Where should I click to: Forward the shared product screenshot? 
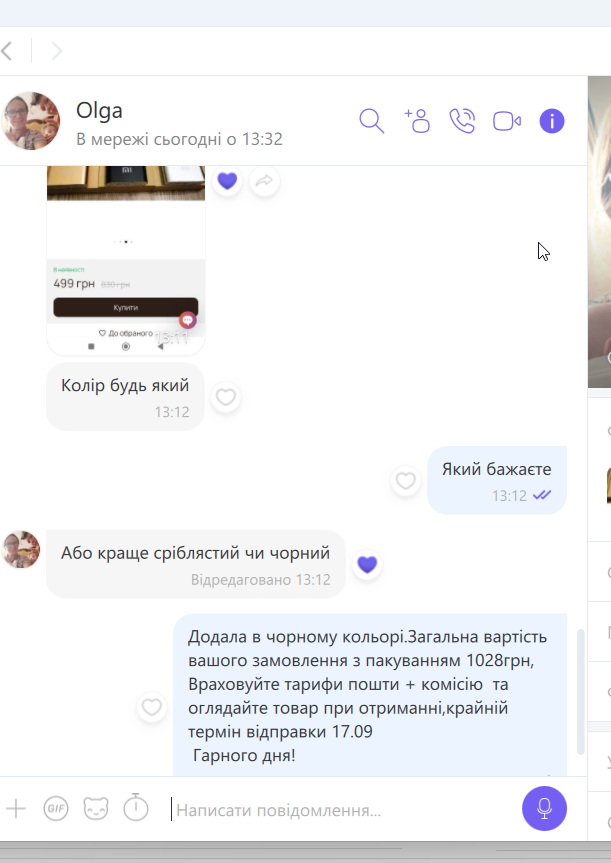pyautogui.click(x=264, y=181)
